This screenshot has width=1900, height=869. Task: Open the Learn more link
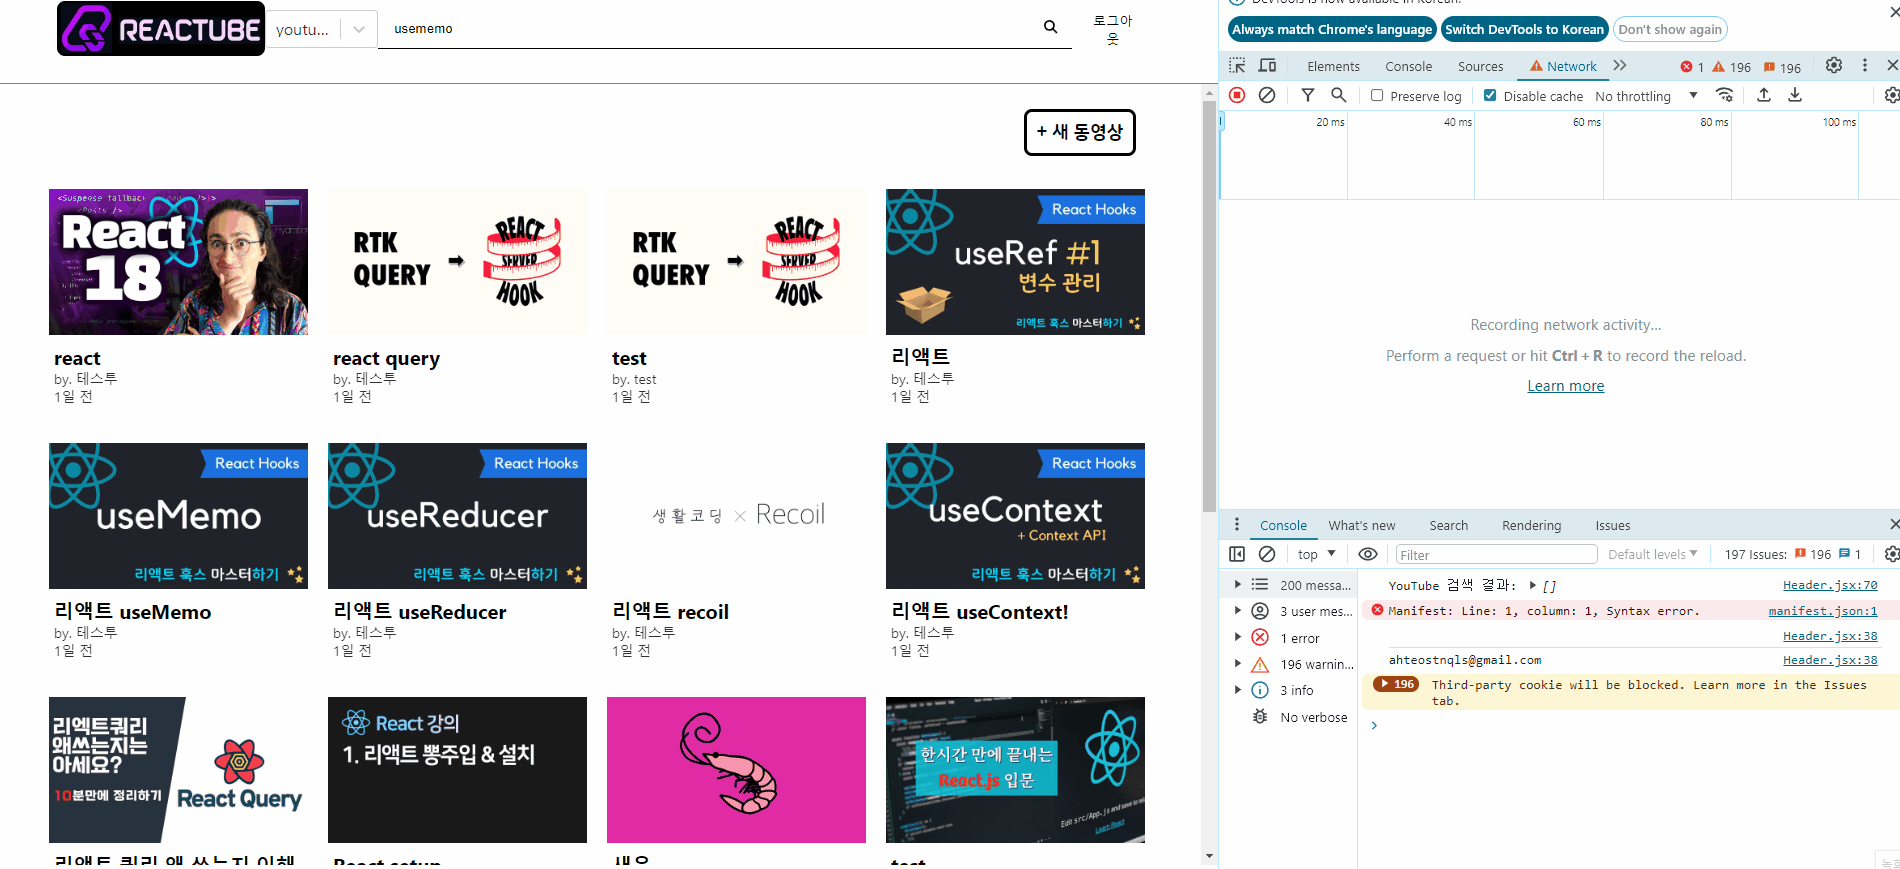click(x=1565, y=386)
